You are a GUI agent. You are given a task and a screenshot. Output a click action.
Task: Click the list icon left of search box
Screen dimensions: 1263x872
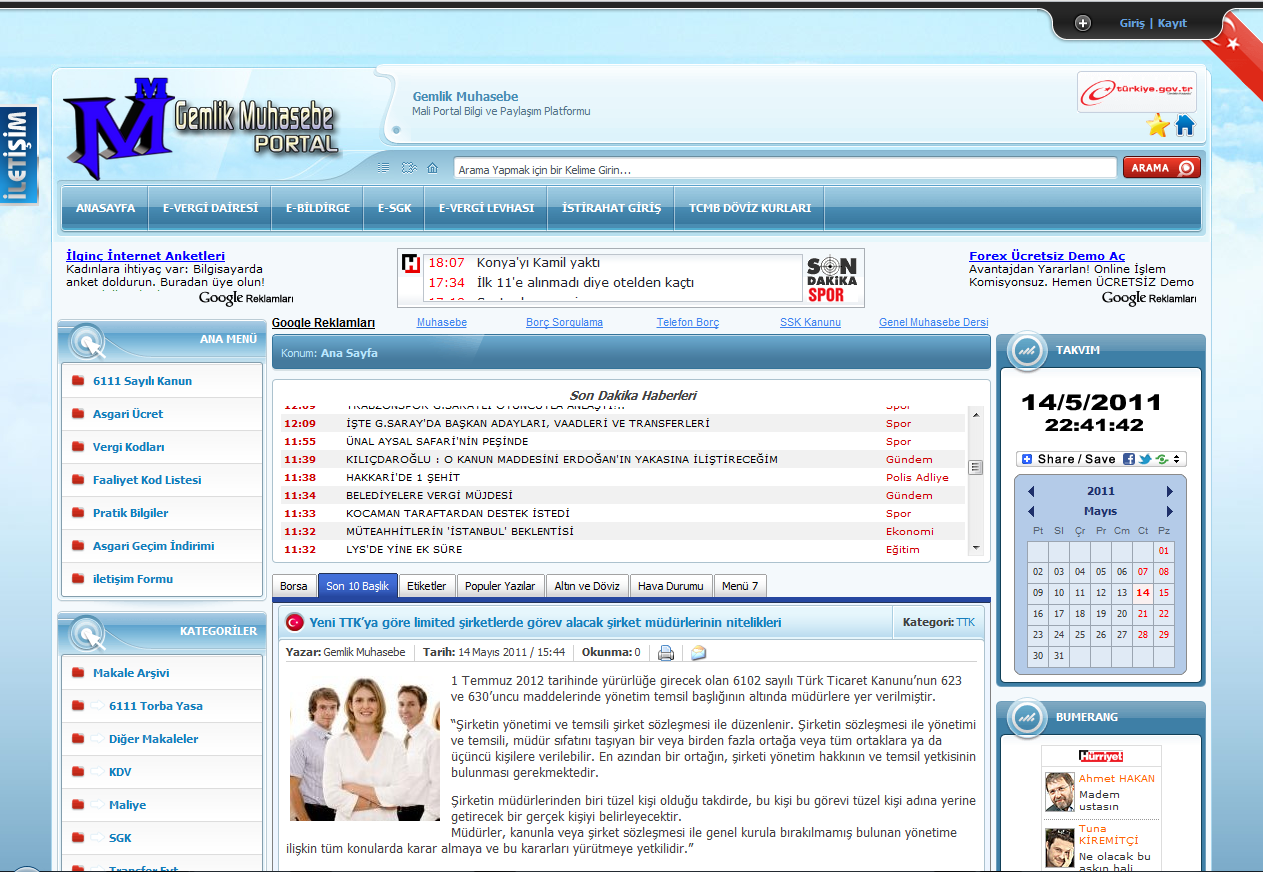tap(384, 168)
